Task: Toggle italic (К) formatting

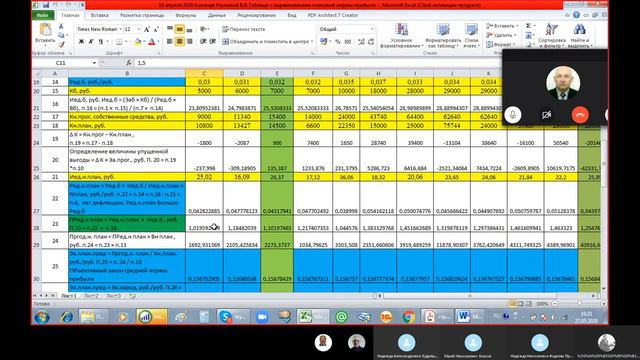Action: pyautogui.click(x=91, y=42)
